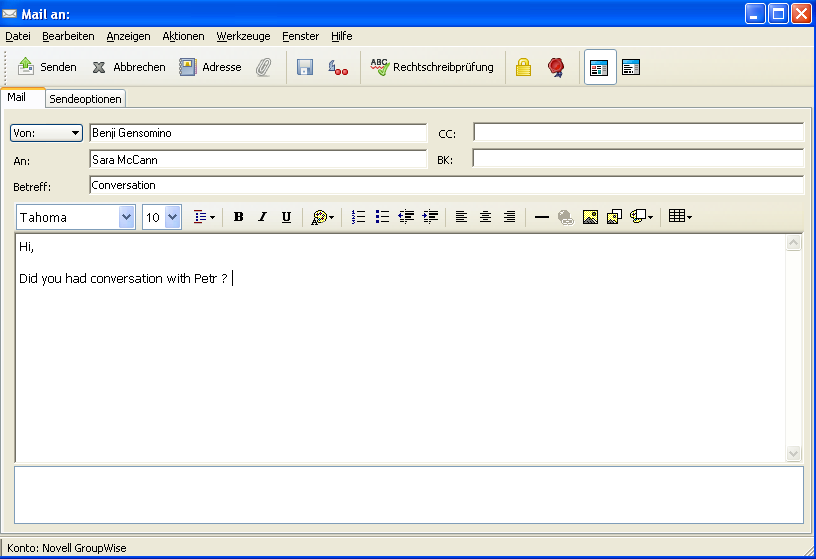Open the Bearbeiten menu
Image resolution: width=816 pixels, height=559 pixels.
(68, 36)
